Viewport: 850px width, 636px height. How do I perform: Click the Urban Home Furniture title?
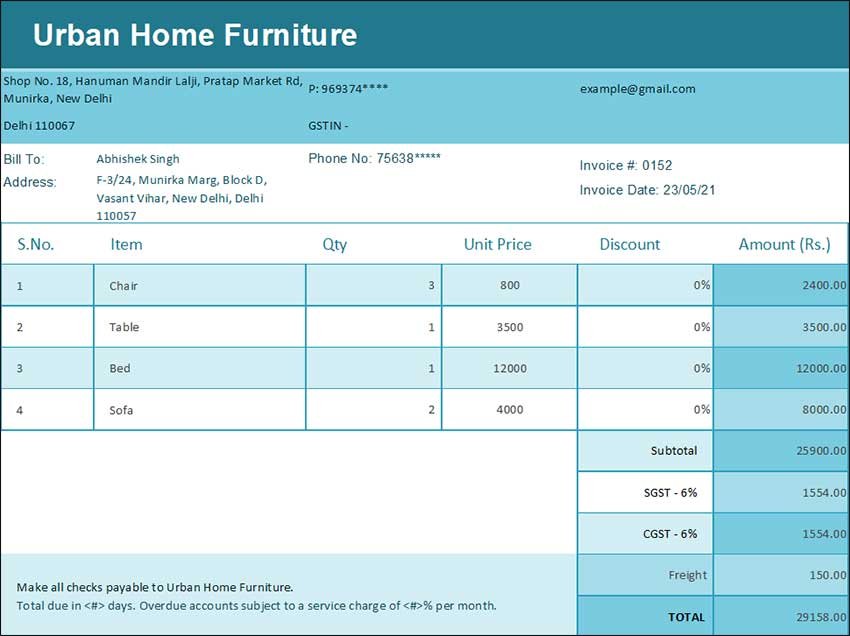195,35
